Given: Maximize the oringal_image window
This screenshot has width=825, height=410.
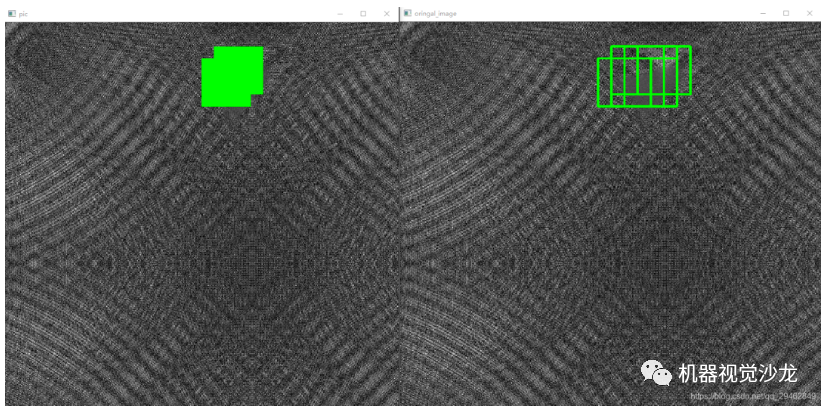Looking at the screenshot, I should click(786, 14).
